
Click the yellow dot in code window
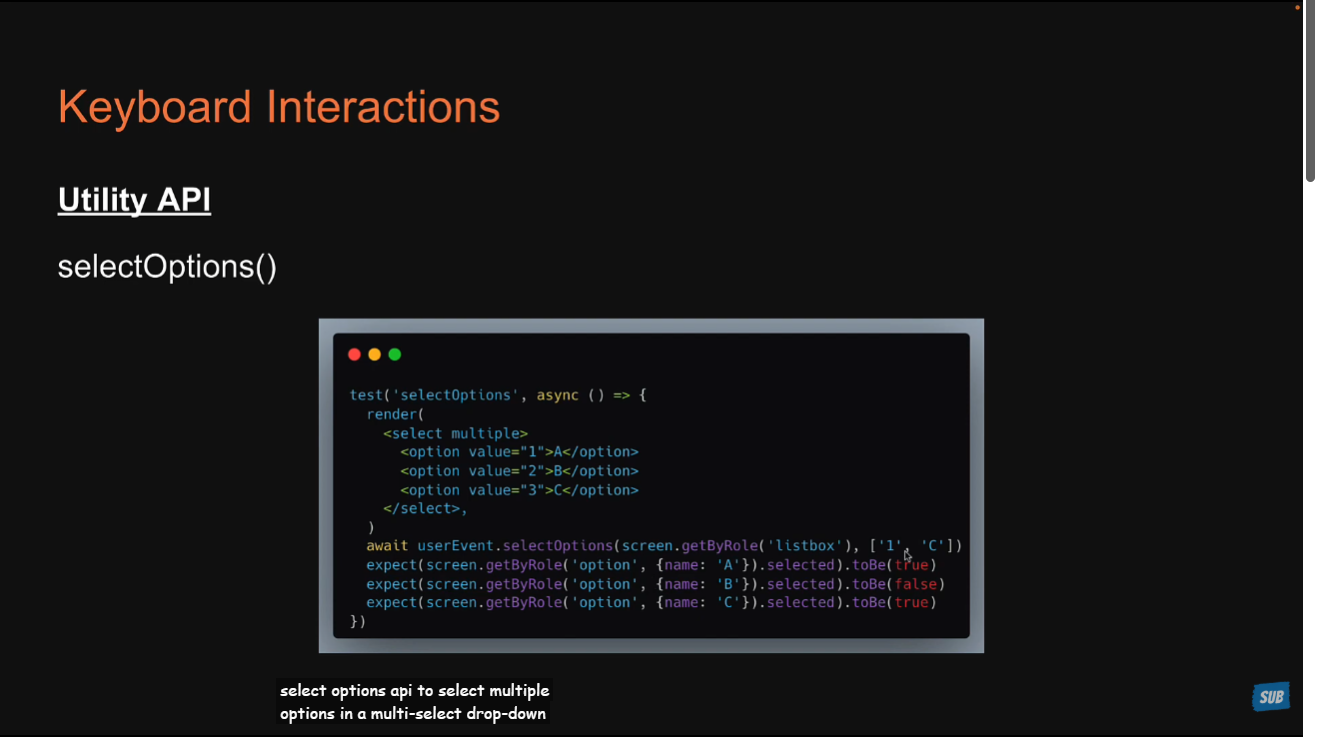click(374, 355)
